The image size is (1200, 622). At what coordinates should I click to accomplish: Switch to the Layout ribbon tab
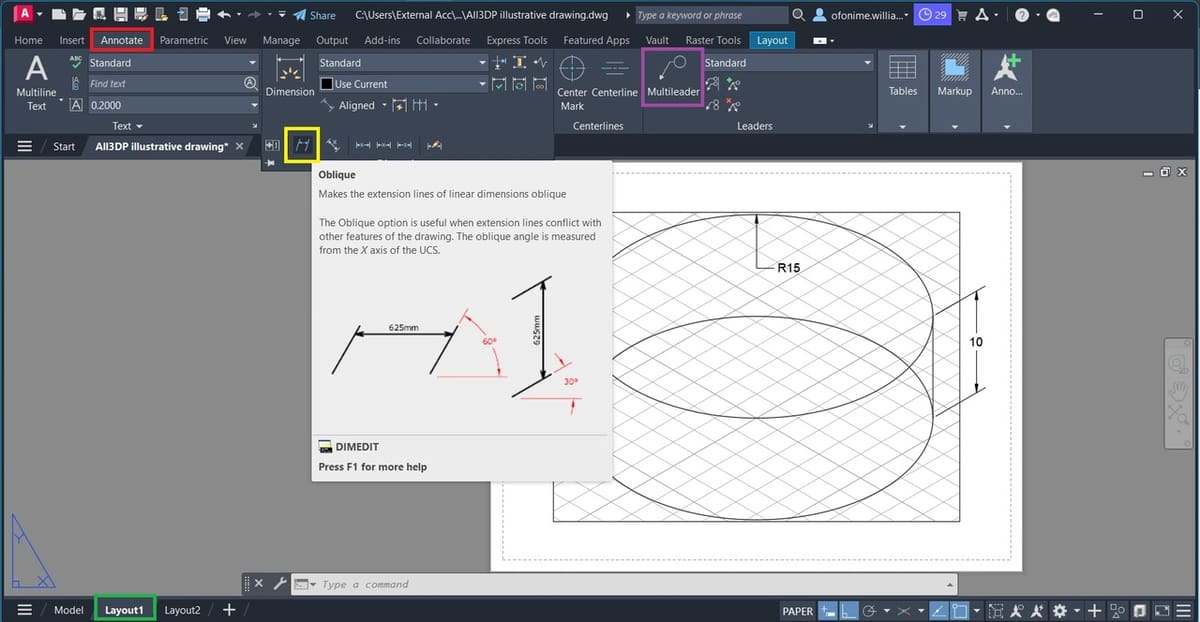(772, 40)
